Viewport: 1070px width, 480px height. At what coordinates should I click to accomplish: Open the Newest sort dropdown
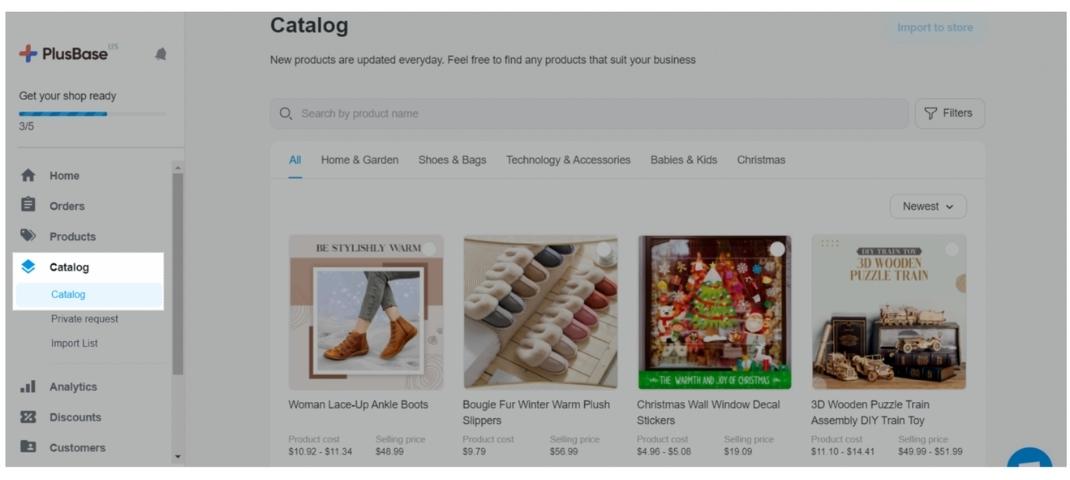(x=928, y=207)
